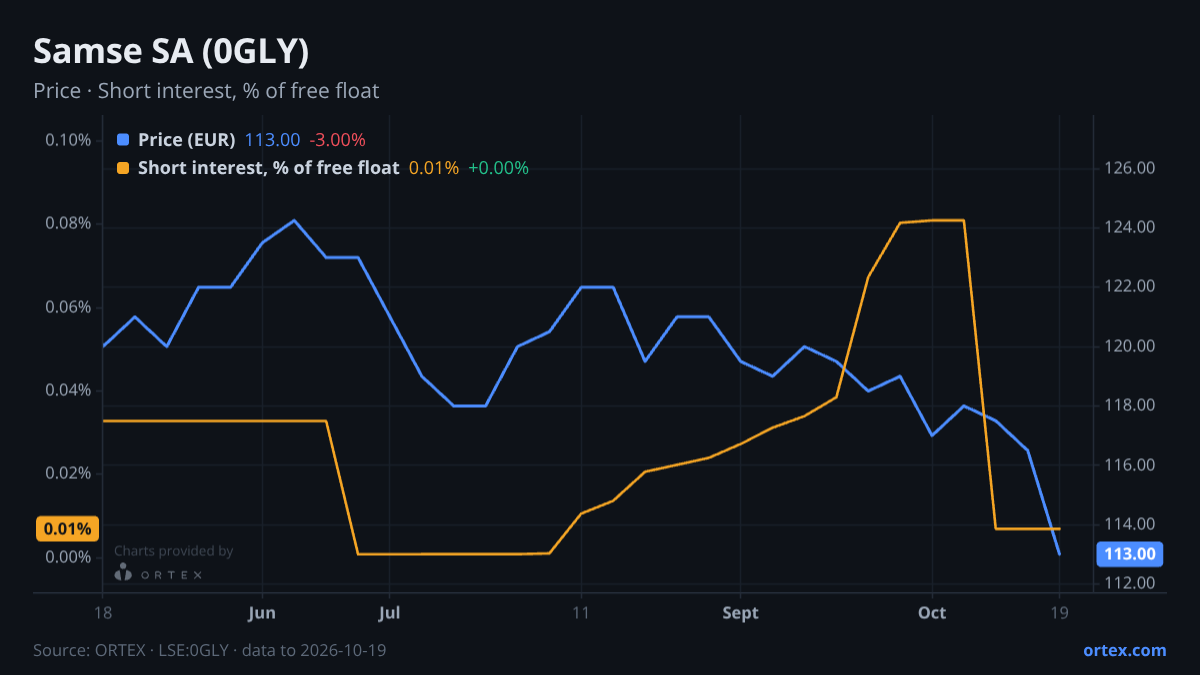1200x675 pixels.
Task: Click the chart title 'Samse SA (0GLY)'
Action: tap(171, 51)
